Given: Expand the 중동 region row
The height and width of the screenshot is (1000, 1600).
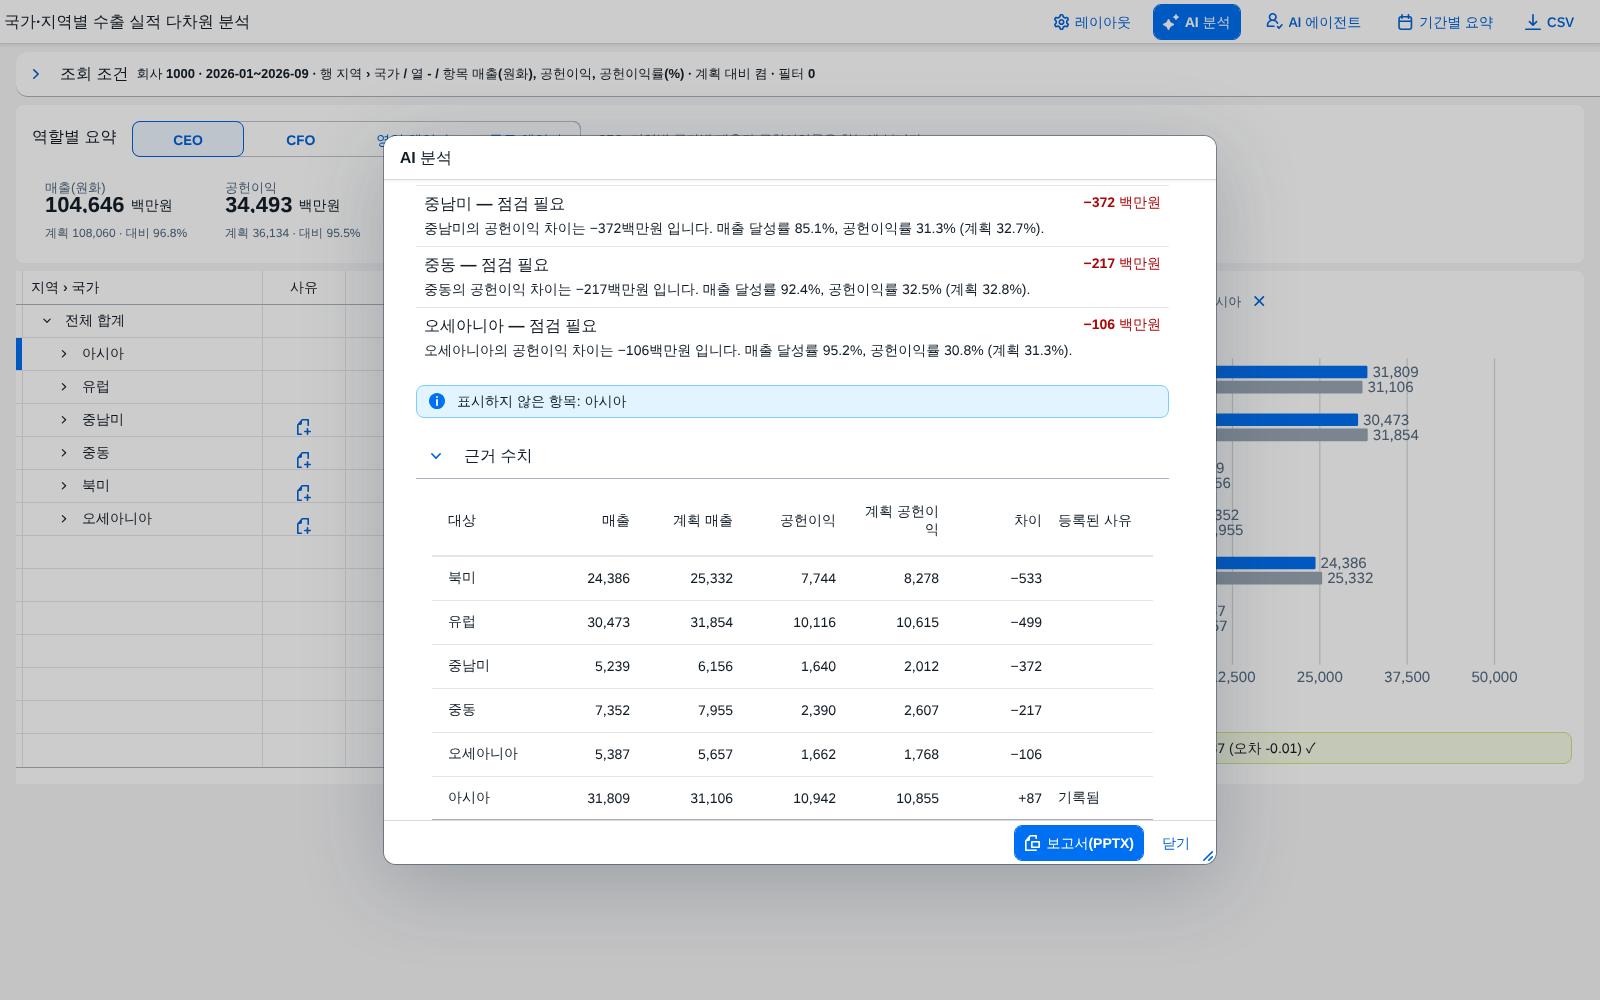Looking at the screenshot, I should 64,453.
